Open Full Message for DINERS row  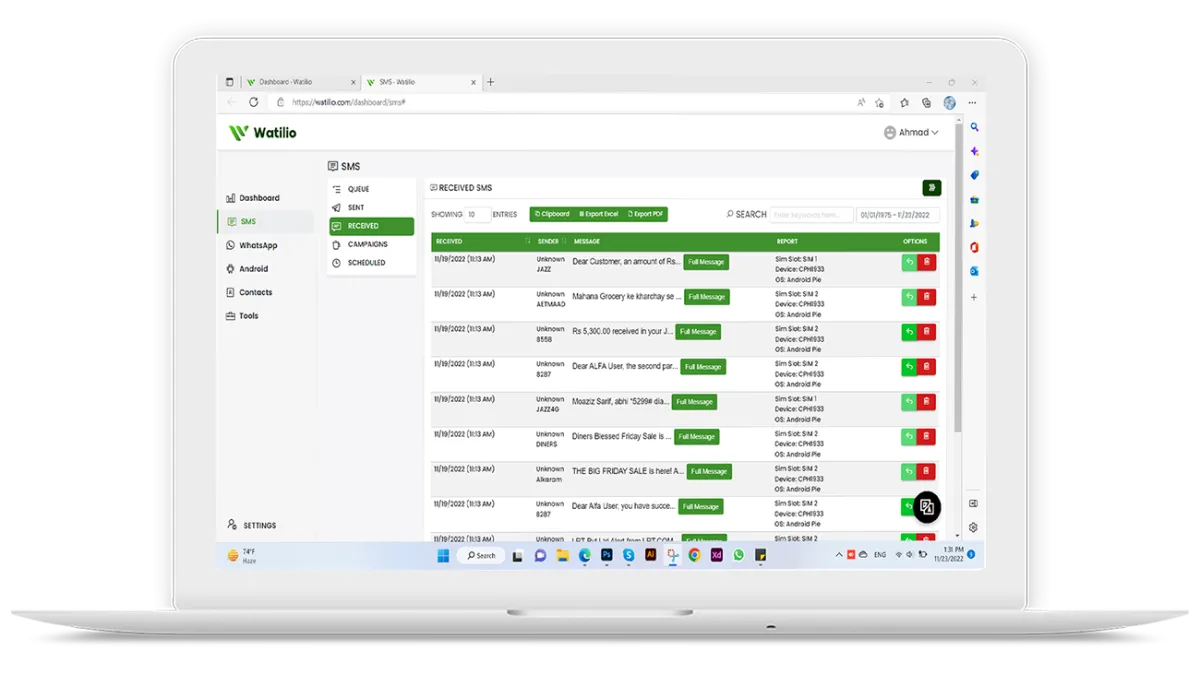pyautogui.click(x=696, y=437)
